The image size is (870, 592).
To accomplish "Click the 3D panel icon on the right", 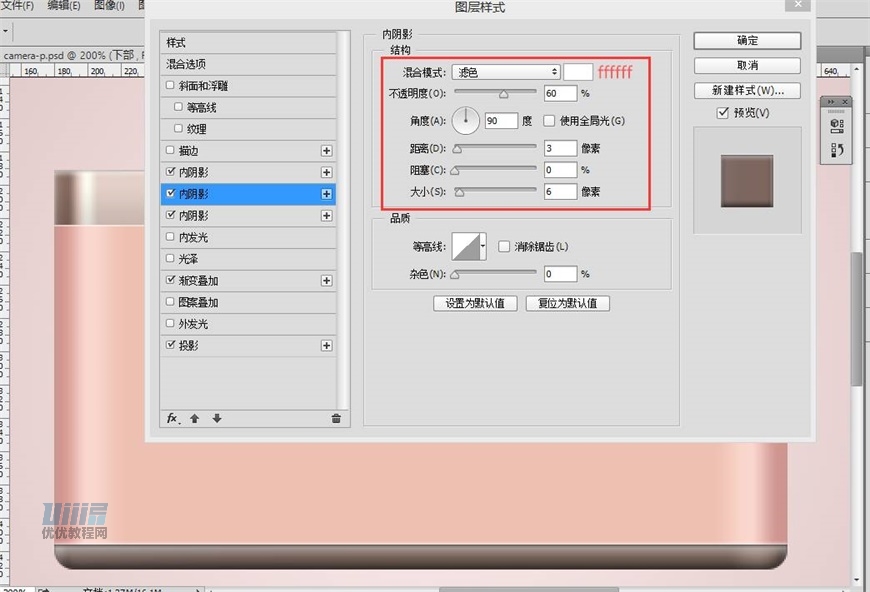I will tap(837, 127).
